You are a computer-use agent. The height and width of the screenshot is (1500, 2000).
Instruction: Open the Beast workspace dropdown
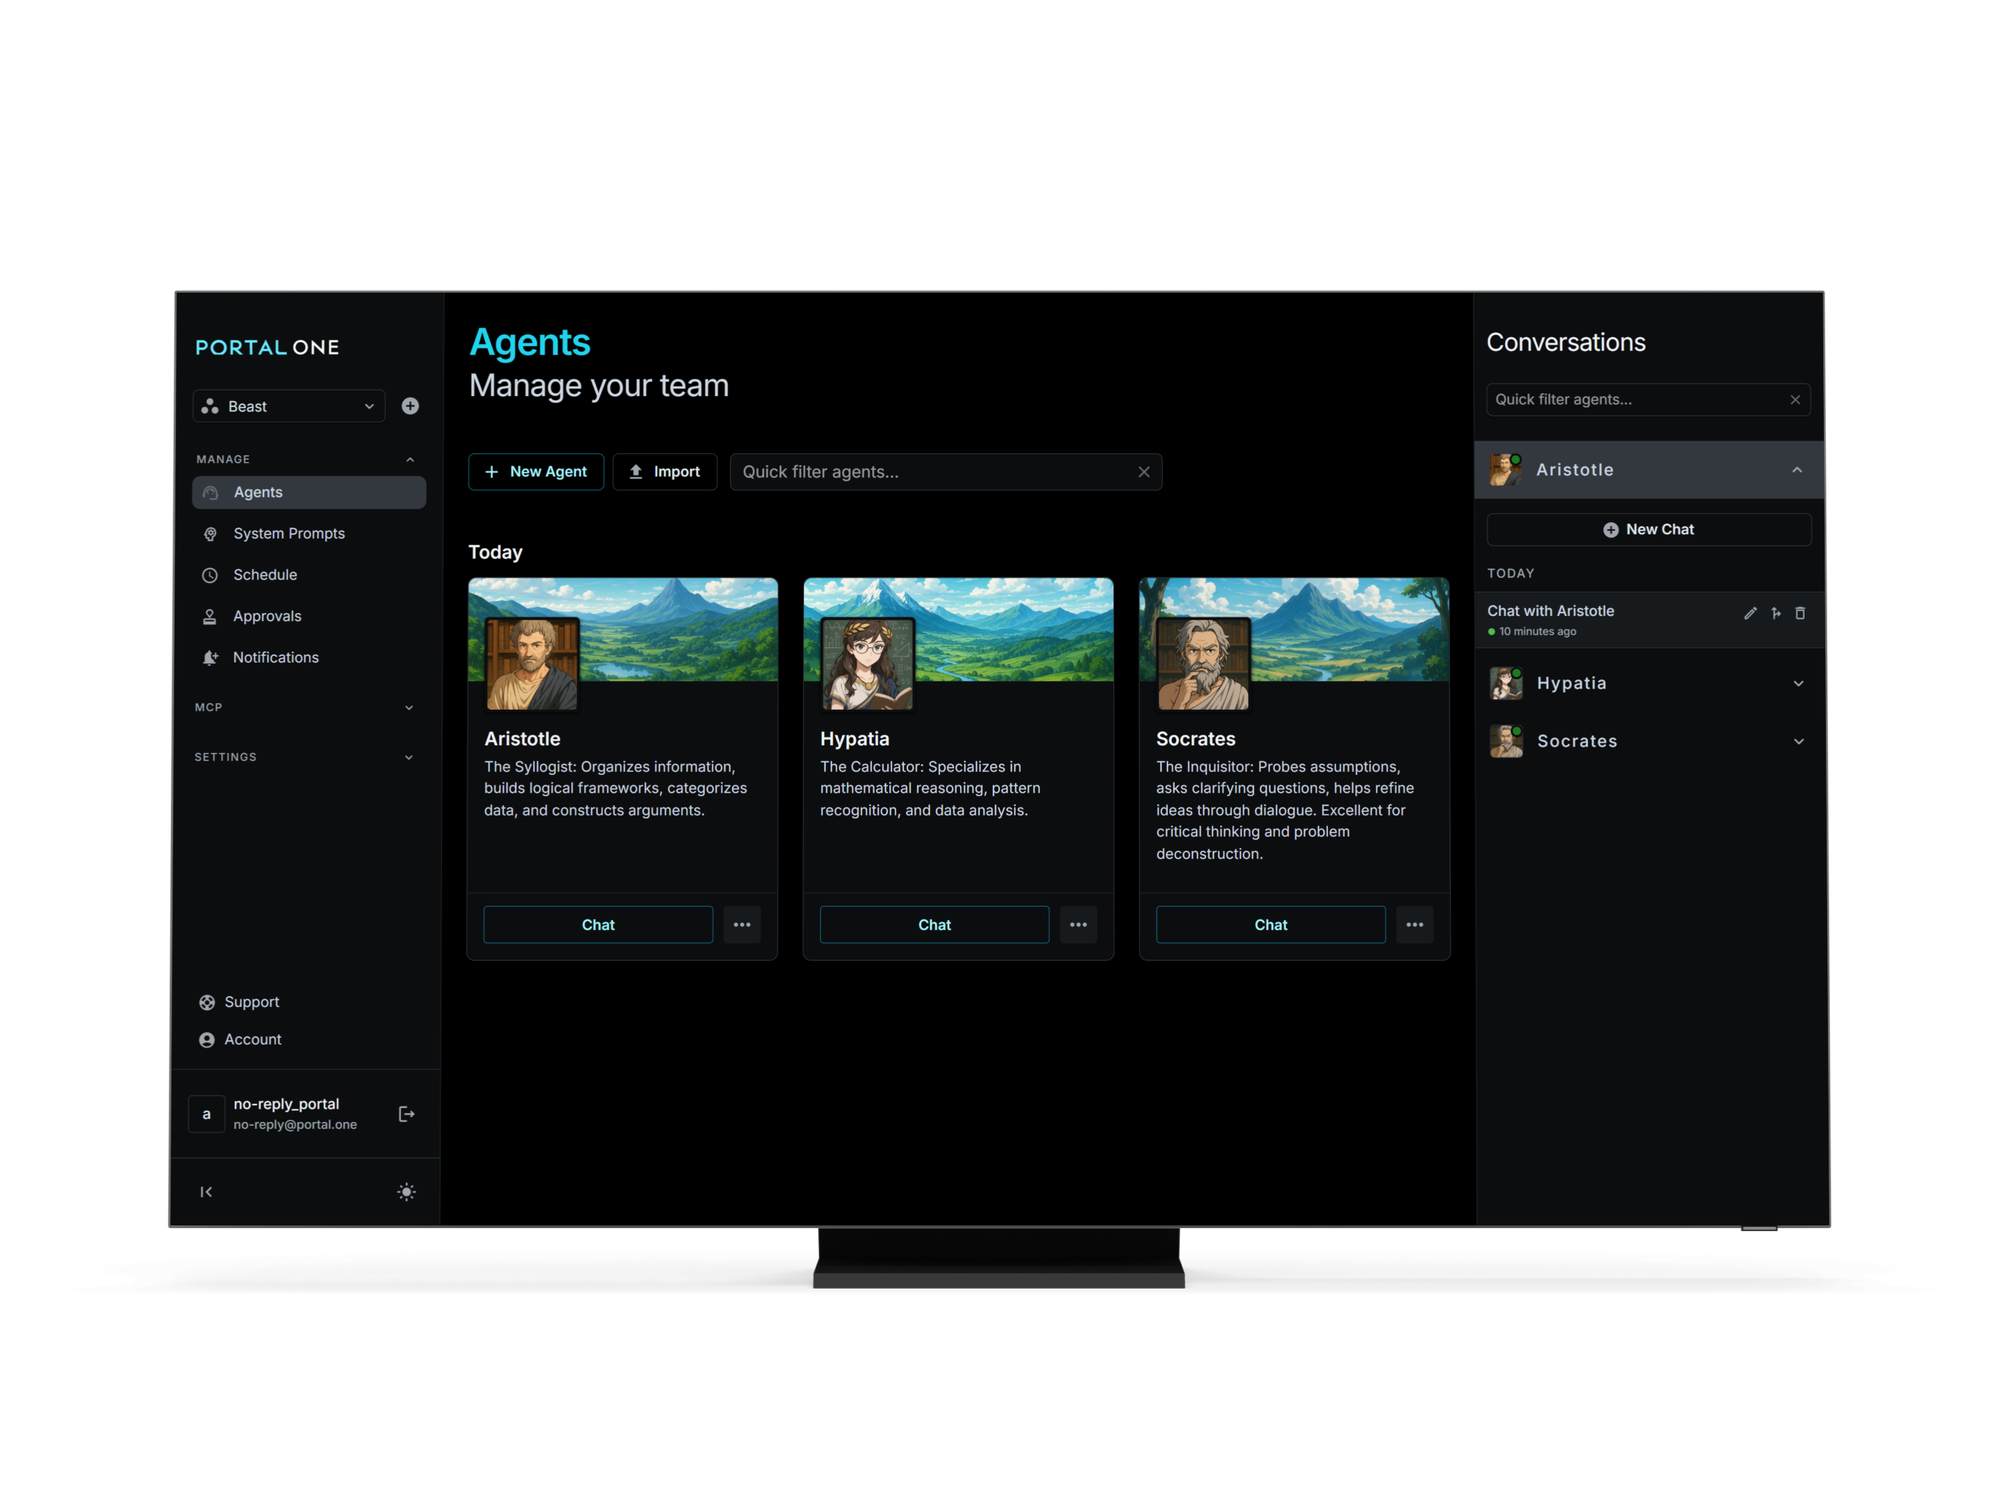coord(288,406)
